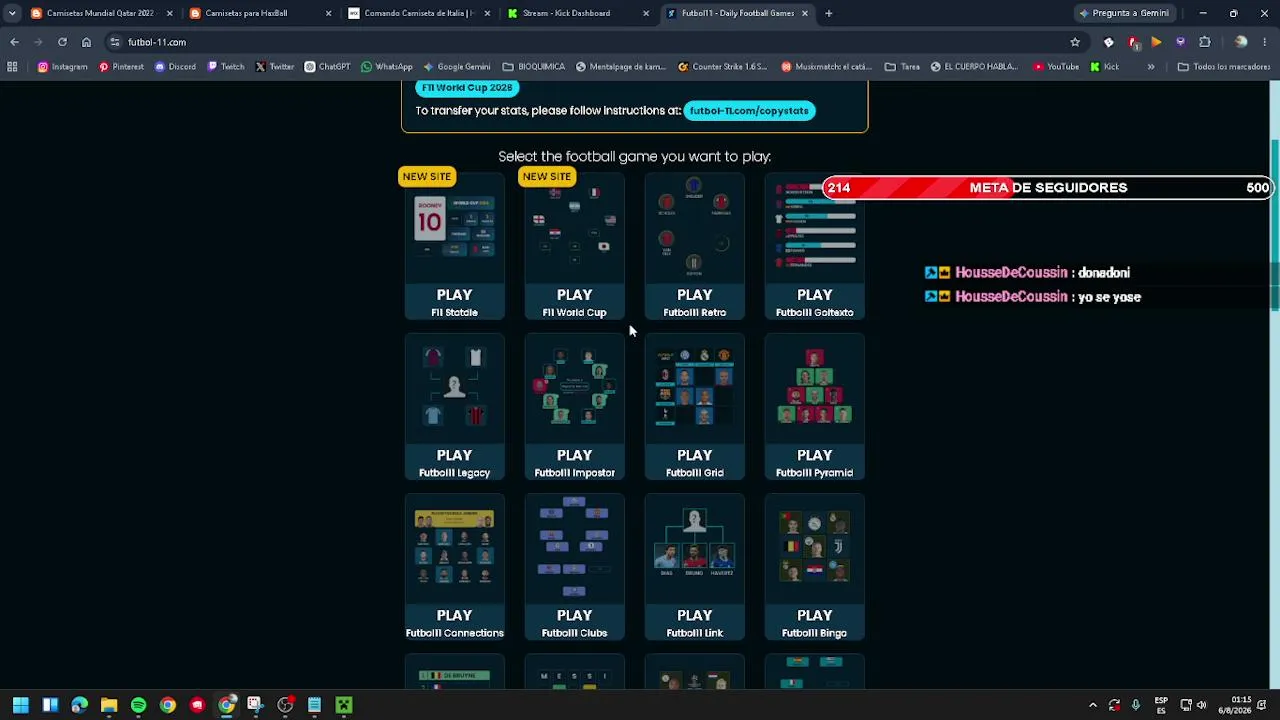
Task: Open the Todos los marcadores folder
Action: (x=1224, y=67)
